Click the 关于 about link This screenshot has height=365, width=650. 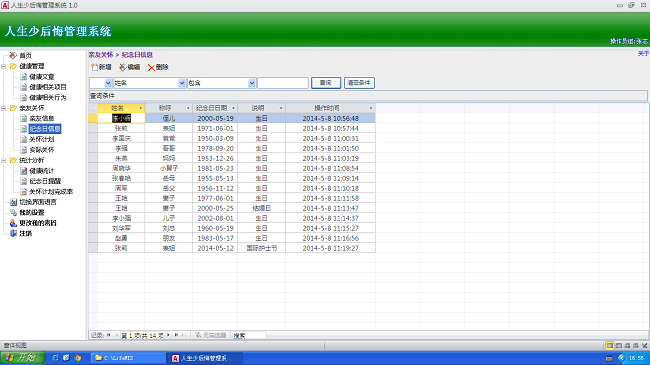(643, 54)
